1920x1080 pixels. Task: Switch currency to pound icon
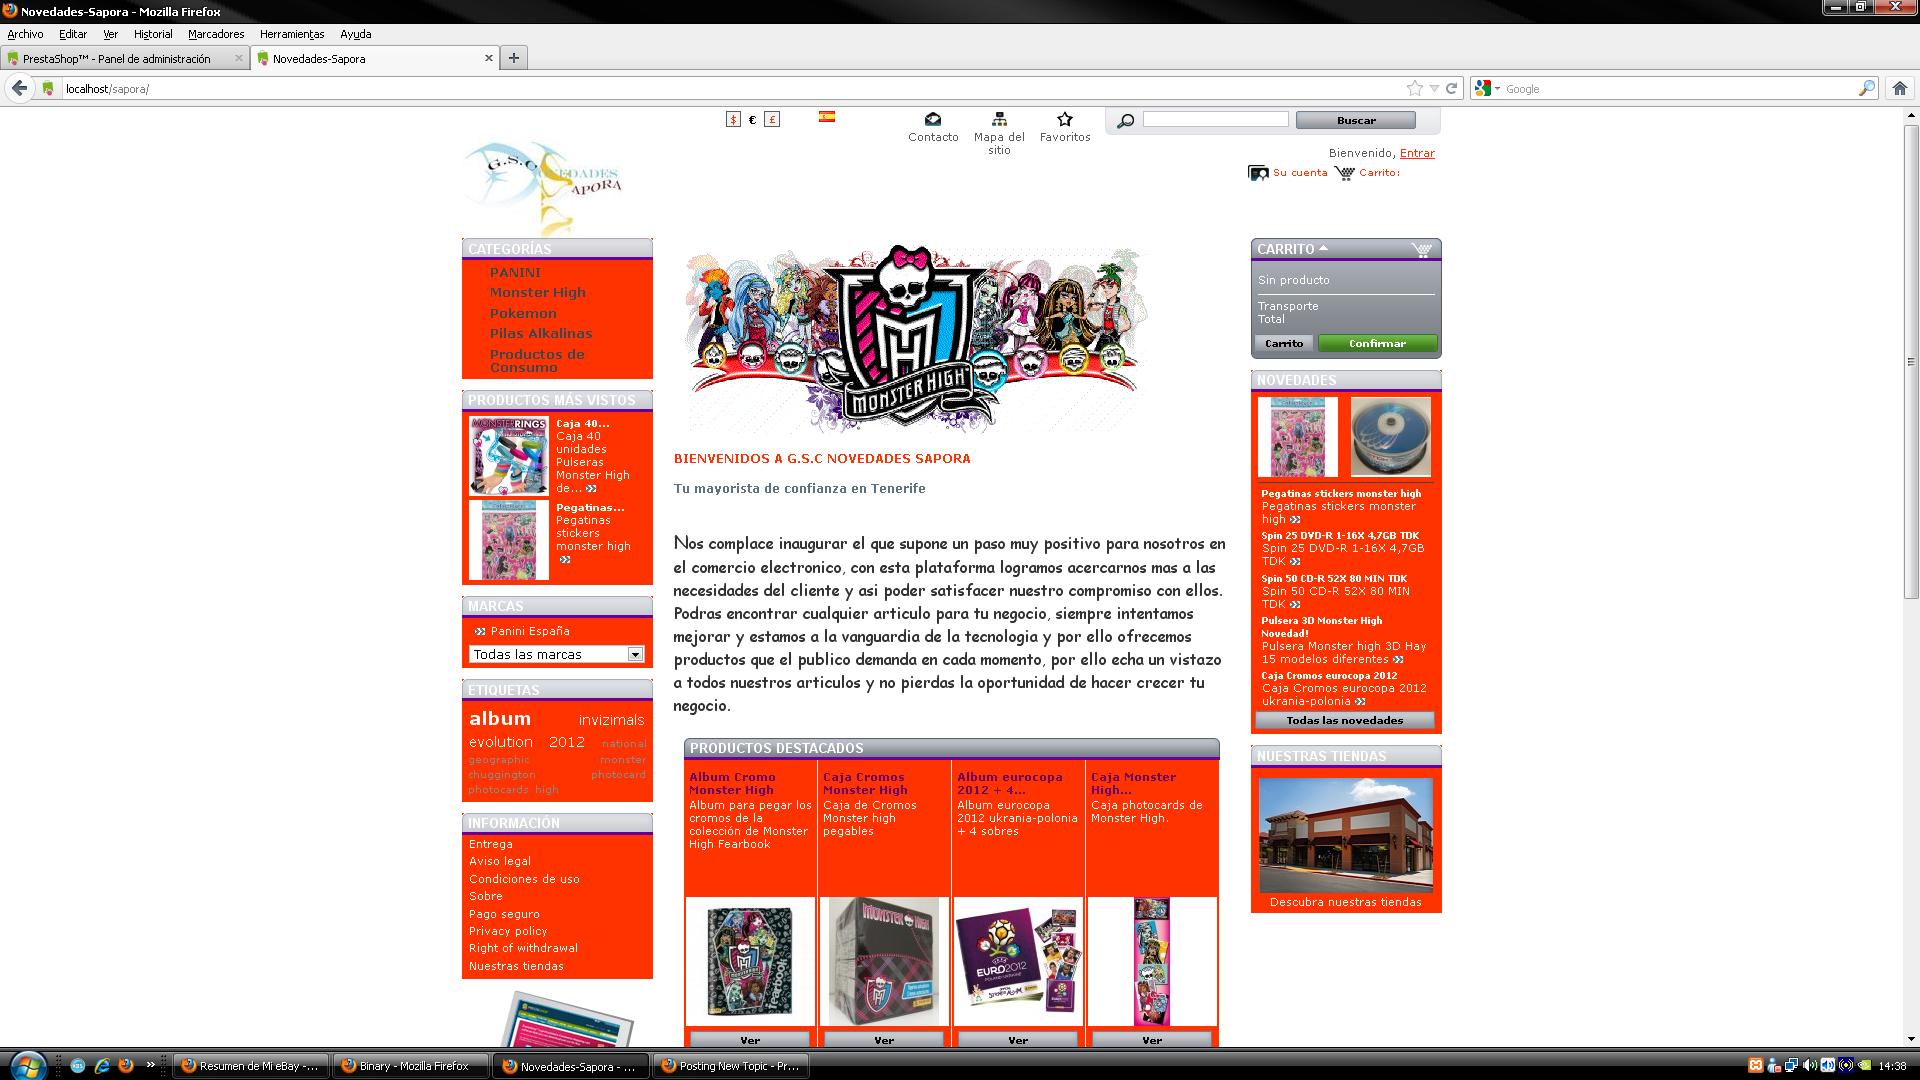[772, 120]
